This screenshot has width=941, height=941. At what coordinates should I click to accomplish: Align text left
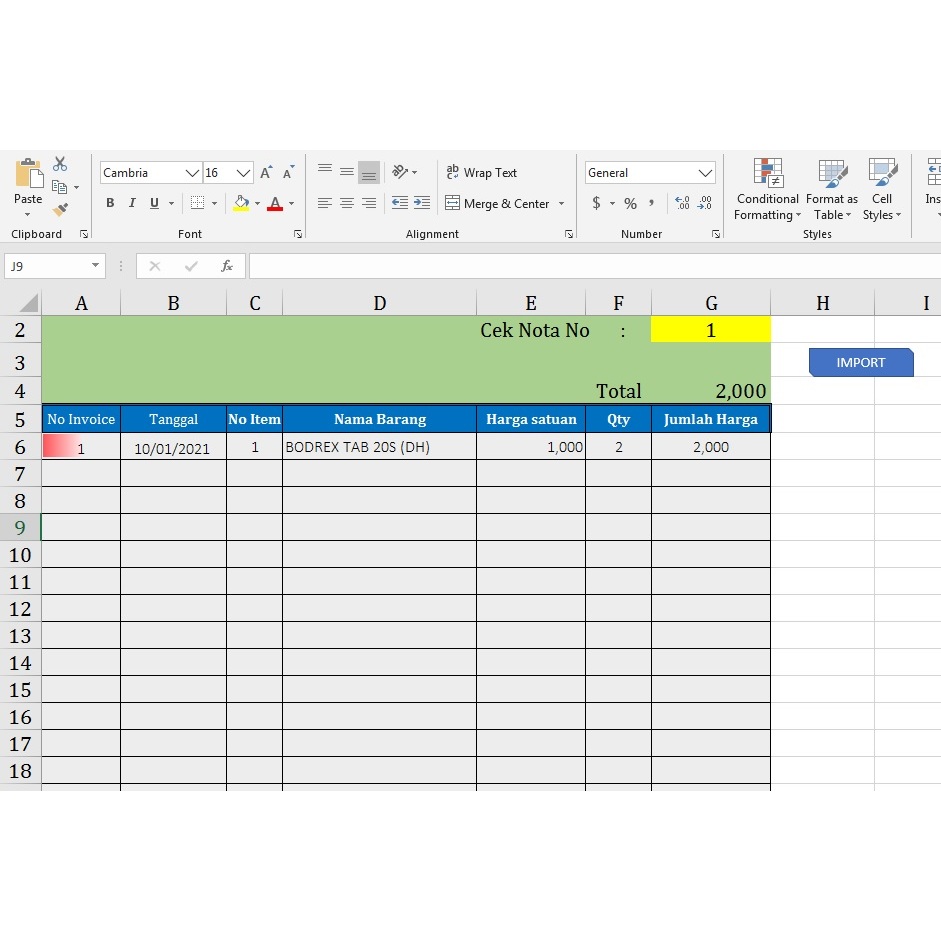325,203
